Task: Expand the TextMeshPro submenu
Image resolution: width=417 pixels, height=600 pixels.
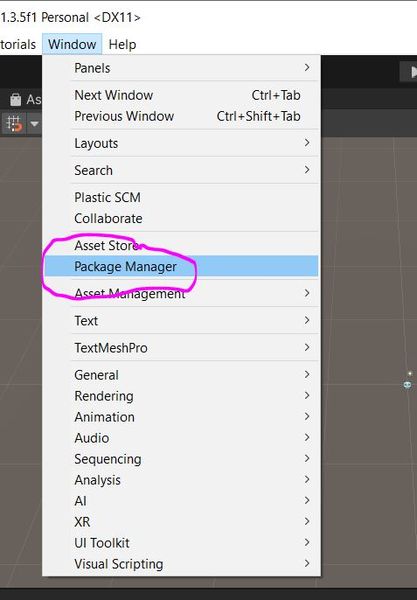Action: 181,347
